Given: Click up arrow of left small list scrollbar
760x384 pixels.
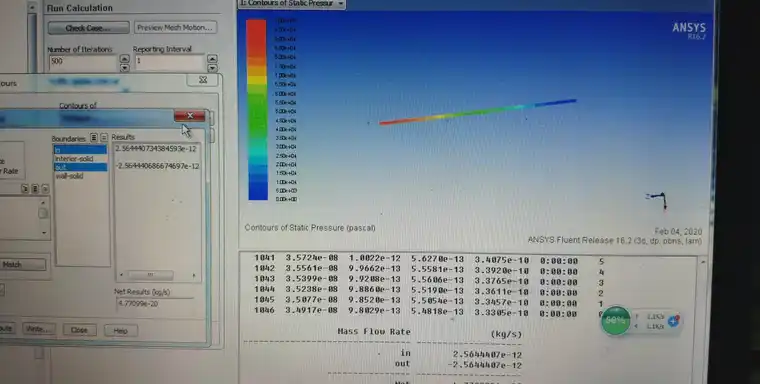Looking at the screenshot, I should pos(43,202).
